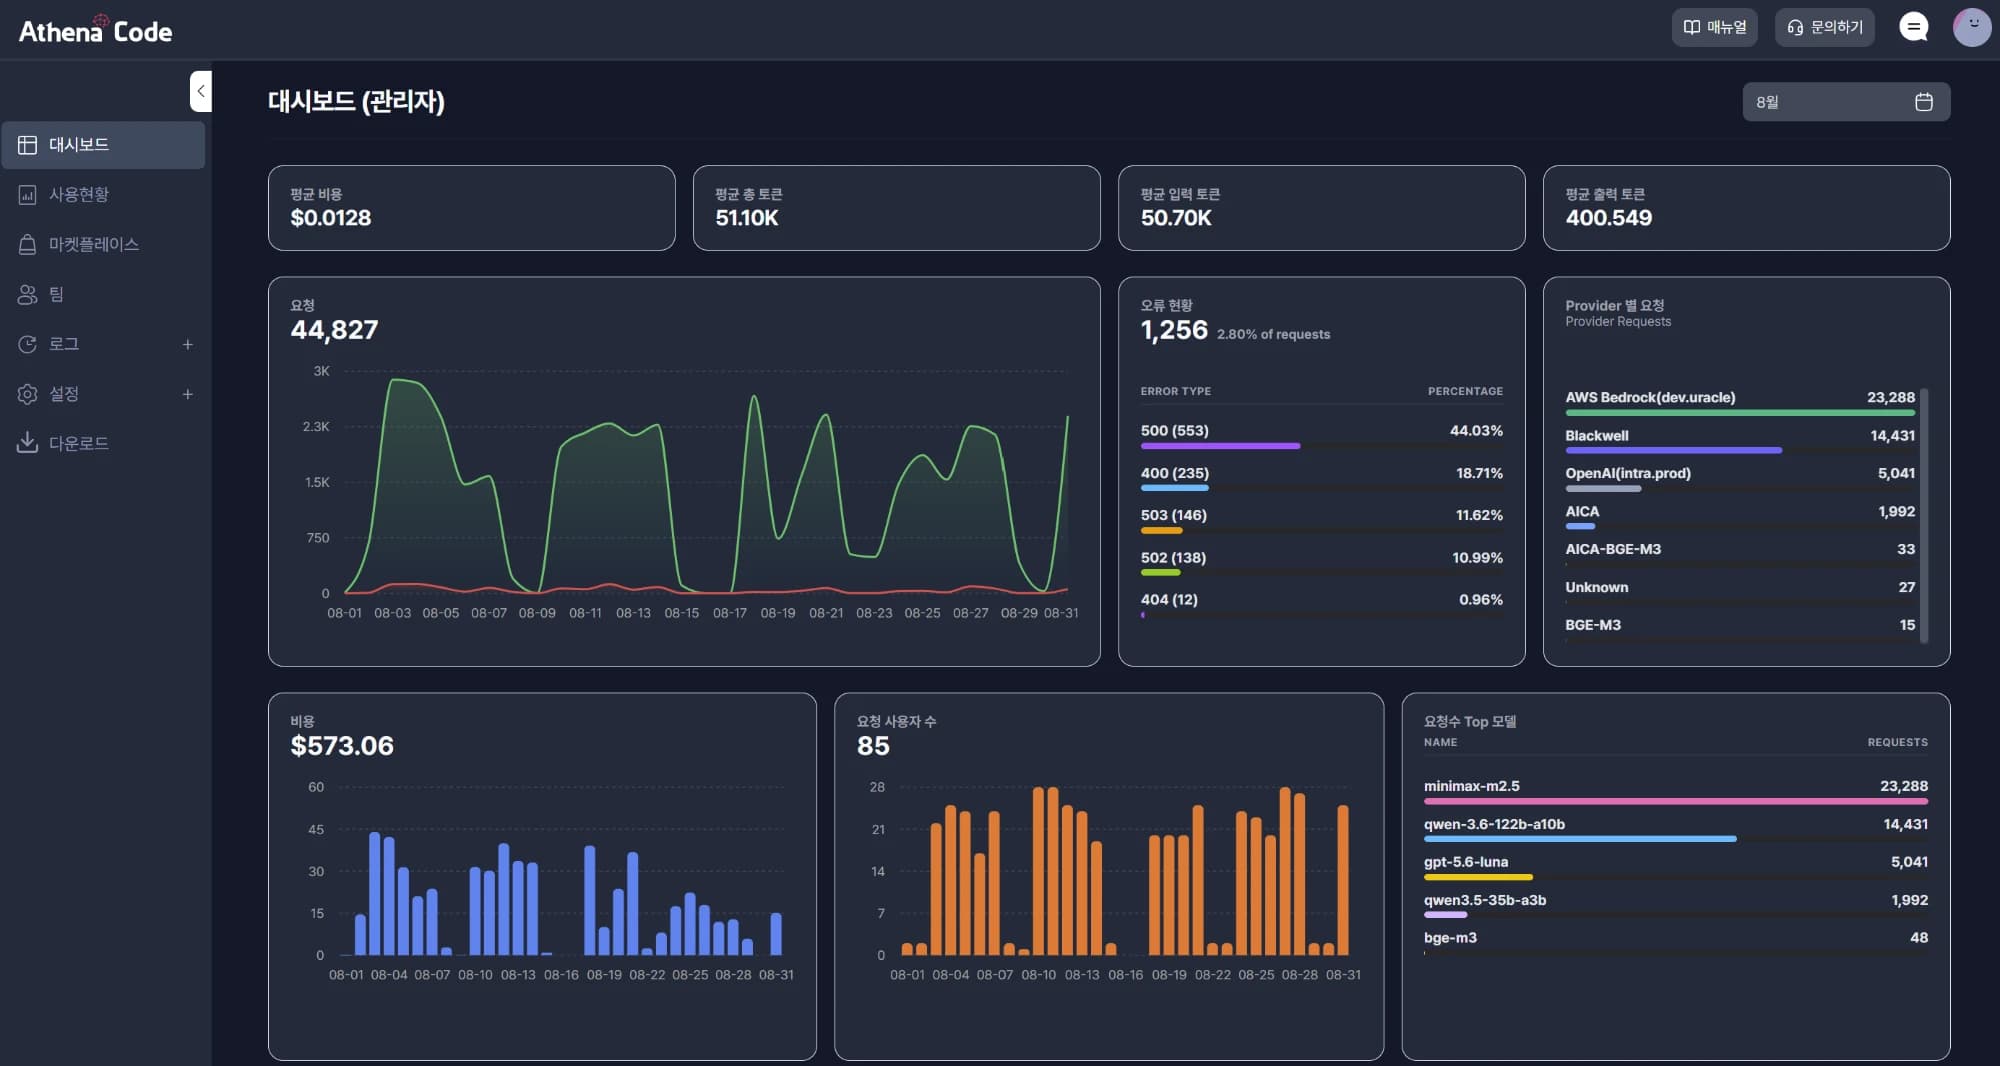Click the '400 (235)' error type row

click(x=1322, y=479)
